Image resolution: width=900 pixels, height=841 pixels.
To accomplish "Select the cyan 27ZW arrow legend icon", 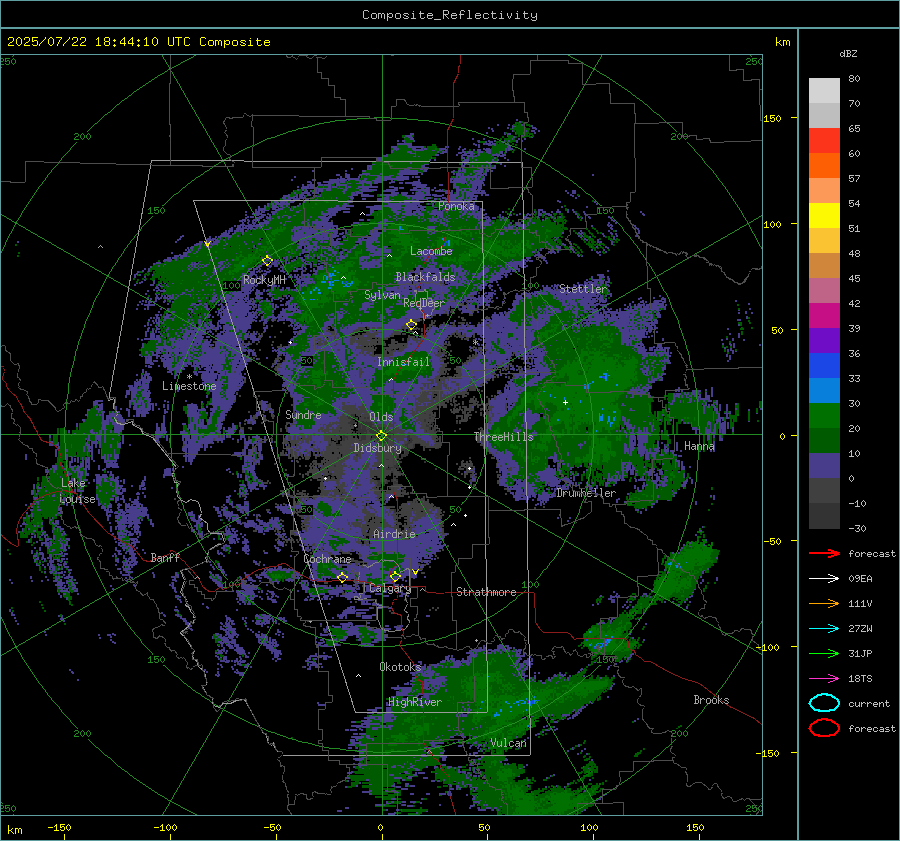I will (824, 629).
